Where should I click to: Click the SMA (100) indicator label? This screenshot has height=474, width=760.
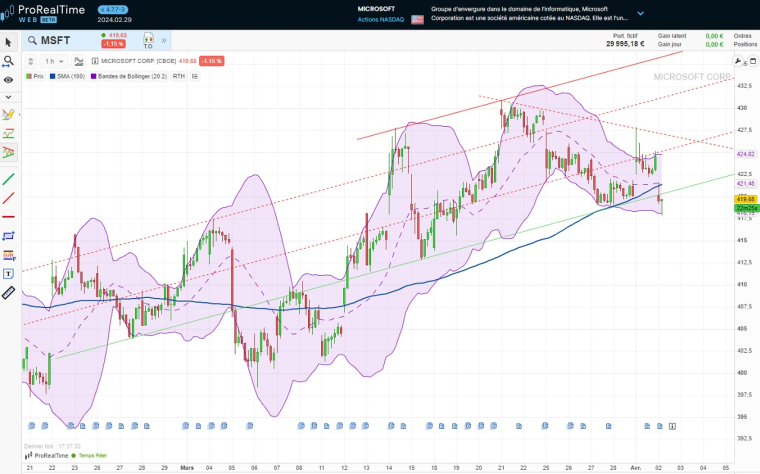tap(68, 76)
